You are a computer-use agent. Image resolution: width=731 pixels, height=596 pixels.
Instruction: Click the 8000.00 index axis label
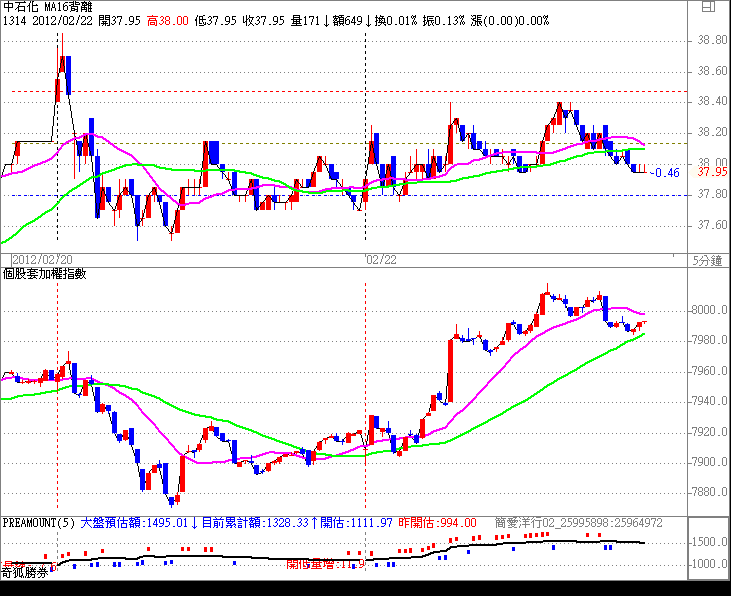click(x=711, y=310)
